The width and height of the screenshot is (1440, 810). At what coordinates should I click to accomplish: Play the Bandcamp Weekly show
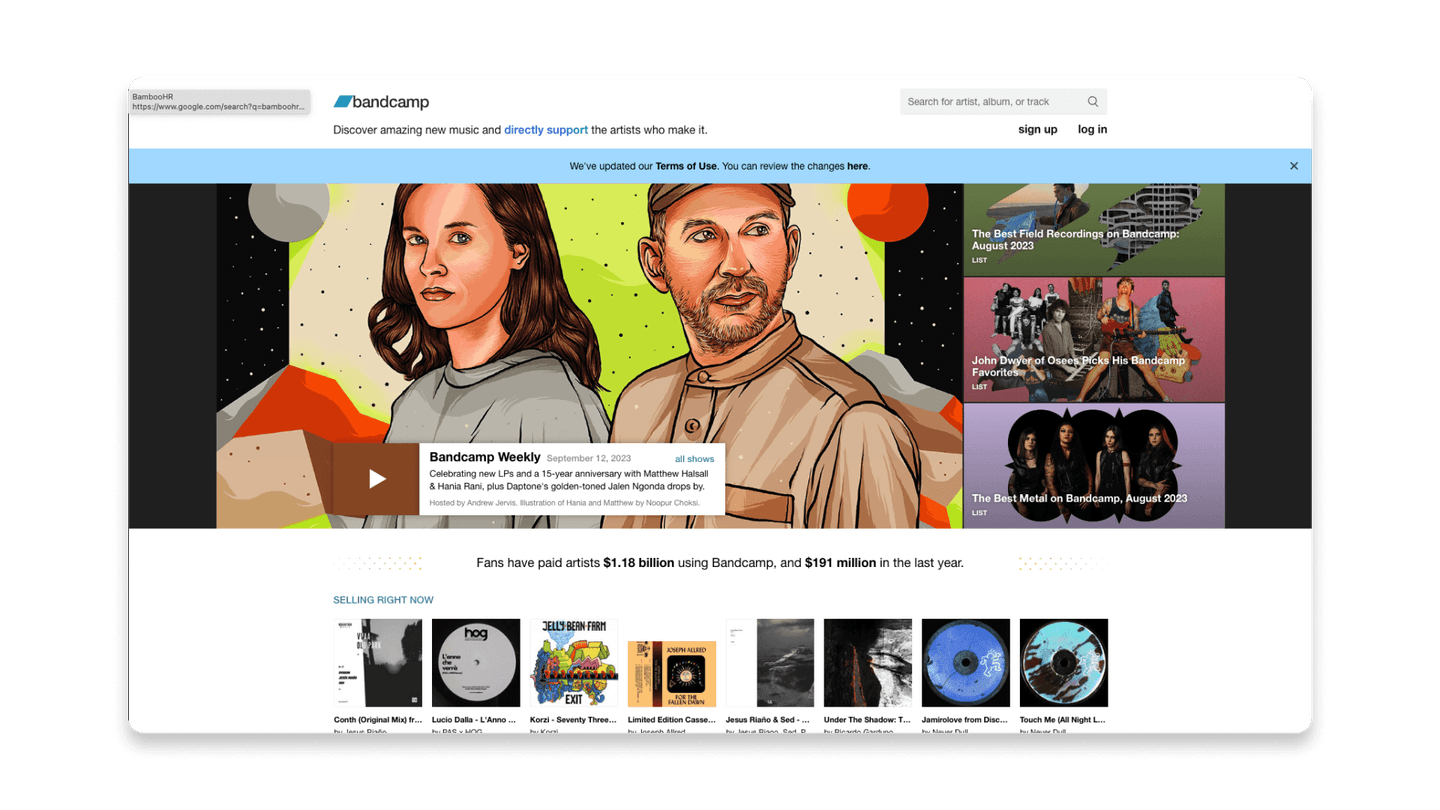point(376,479)
